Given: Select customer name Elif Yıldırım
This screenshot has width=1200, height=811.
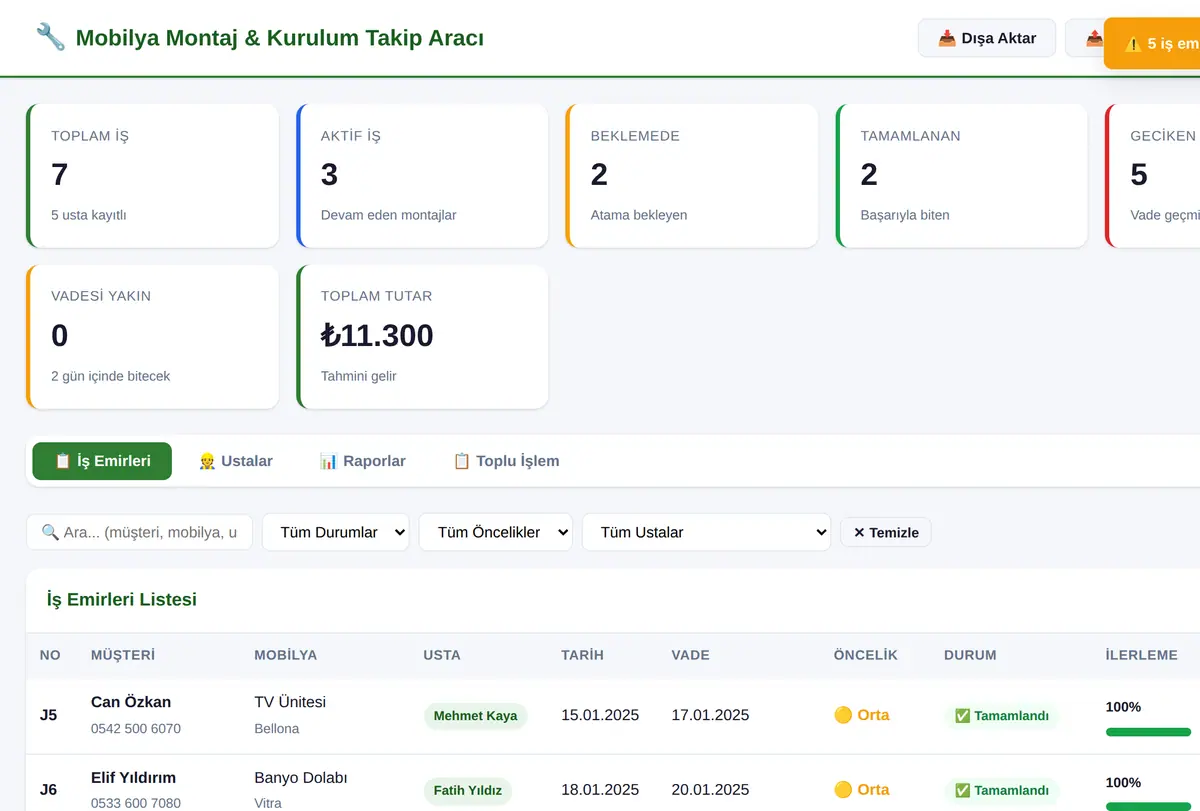Looking at the screenshot, I should coord(133,778).
